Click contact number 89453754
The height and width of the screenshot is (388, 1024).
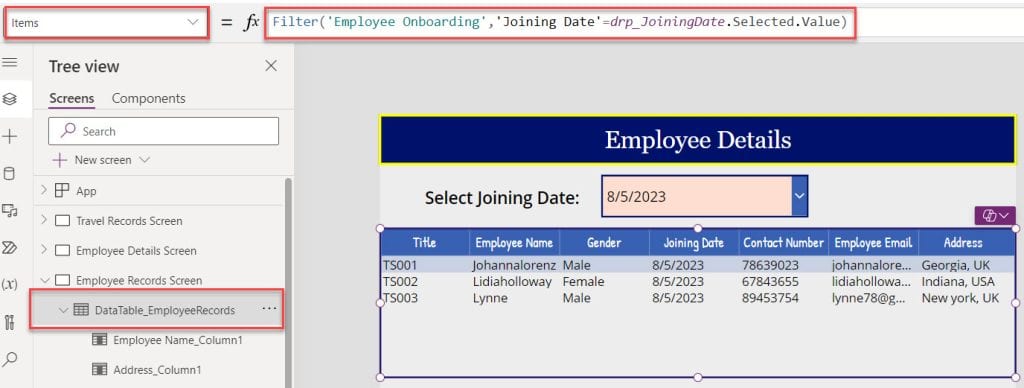coord(770,298)
